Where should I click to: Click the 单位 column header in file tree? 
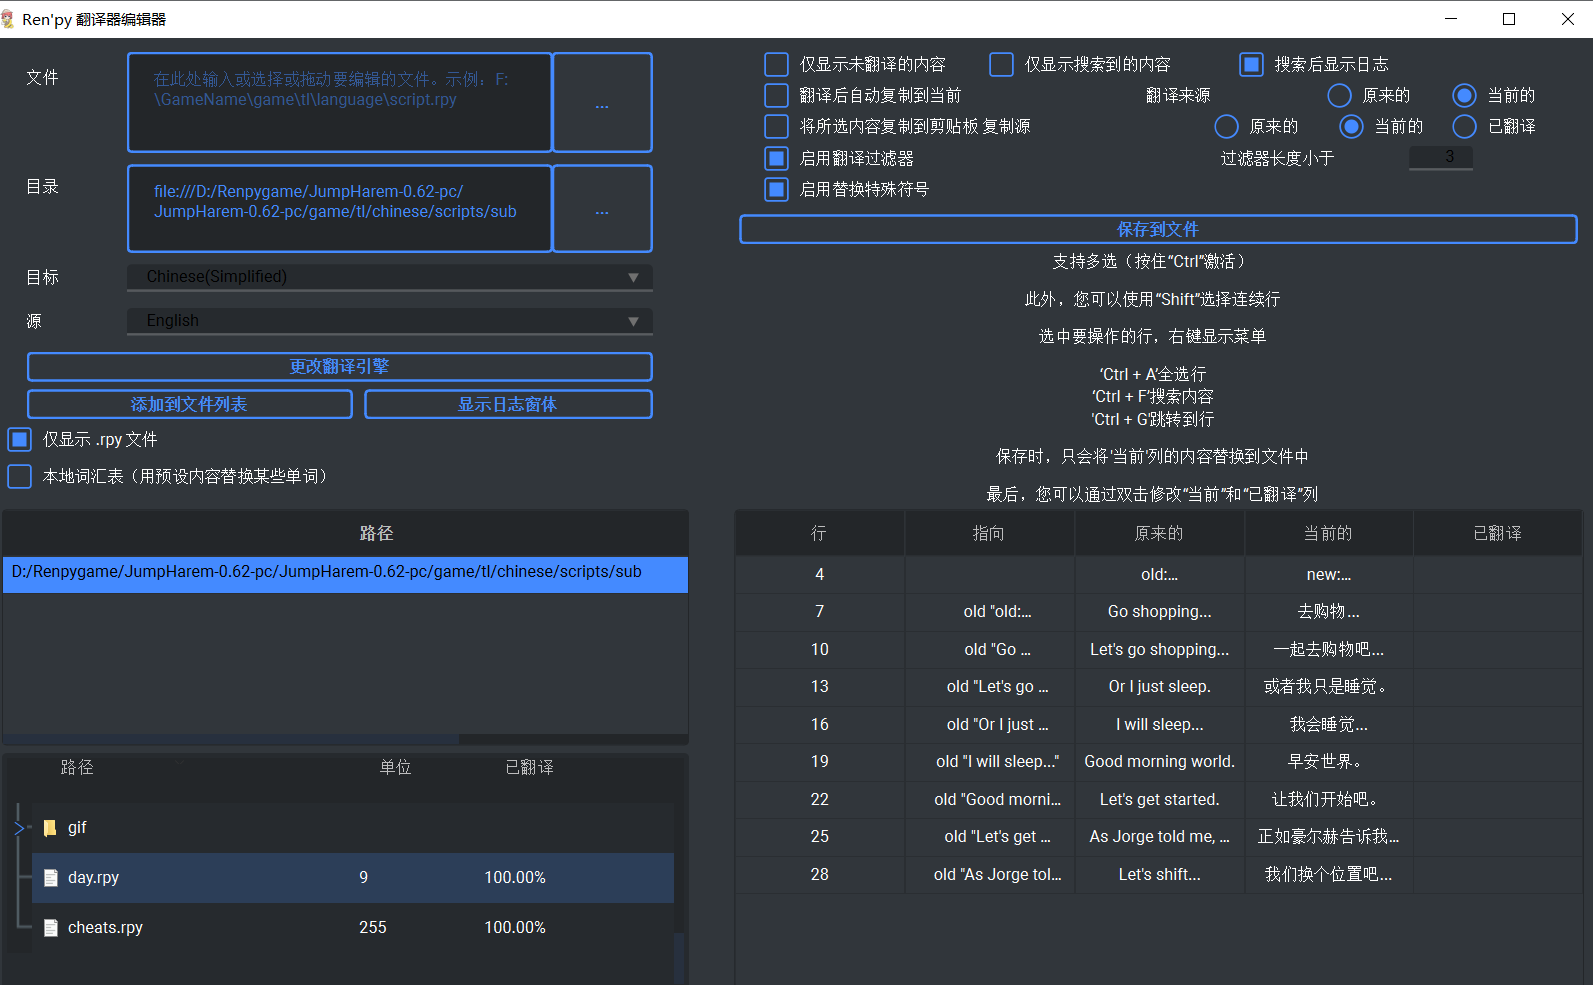click(395, 767)
